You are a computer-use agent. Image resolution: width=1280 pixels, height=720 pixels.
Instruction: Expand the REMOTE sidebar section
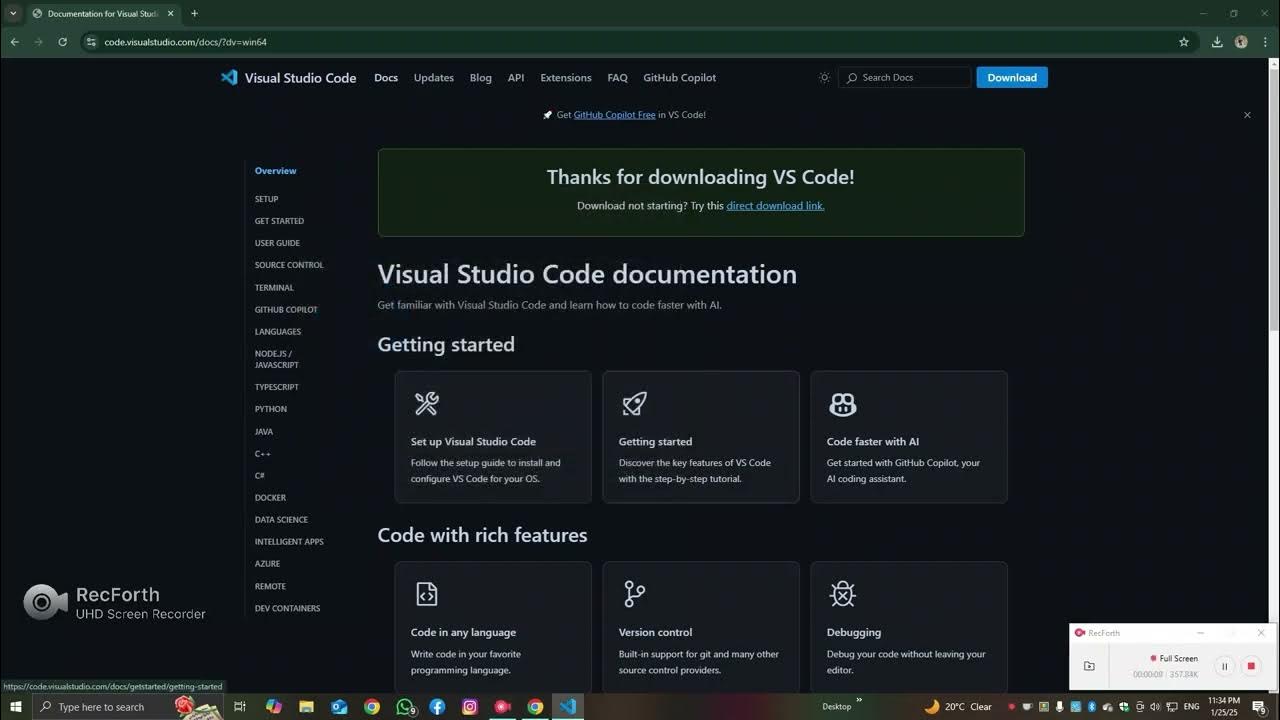[x=270, y=586]
